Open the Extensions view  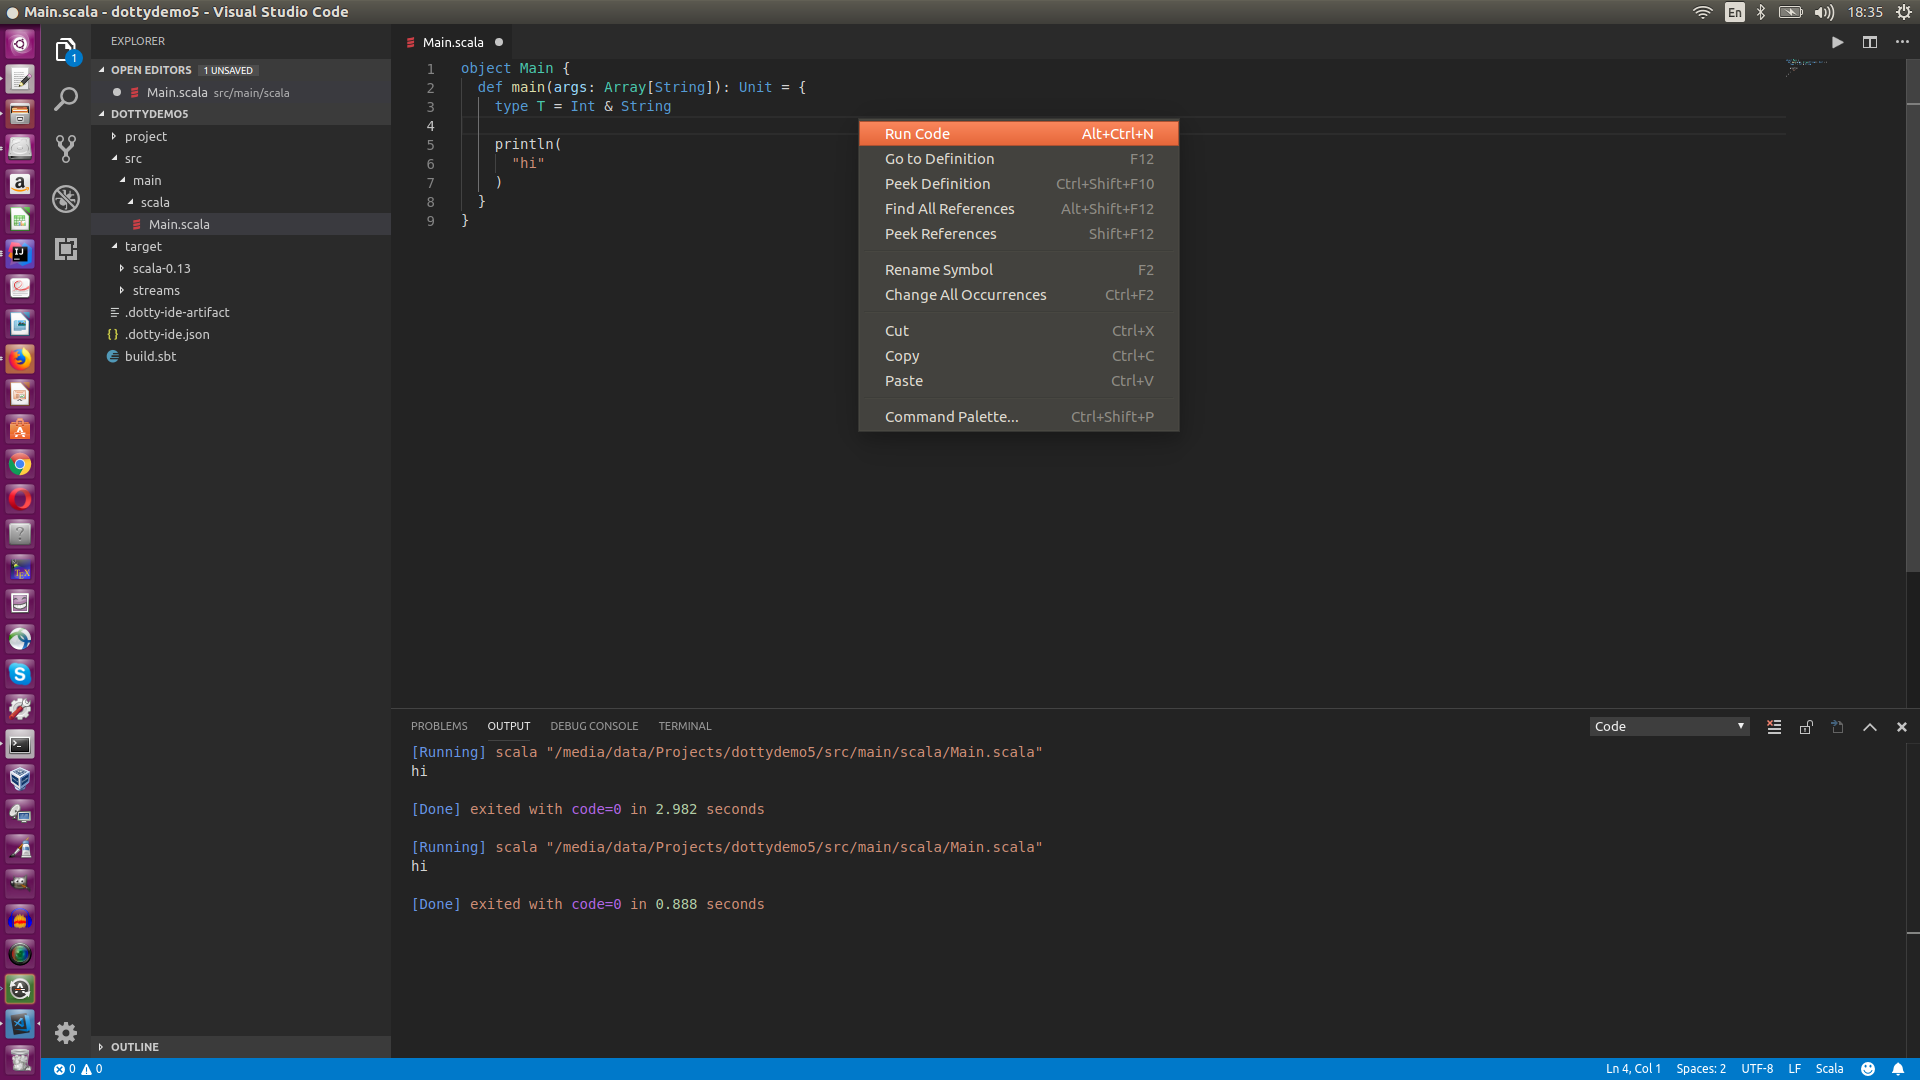click(66, 249)
